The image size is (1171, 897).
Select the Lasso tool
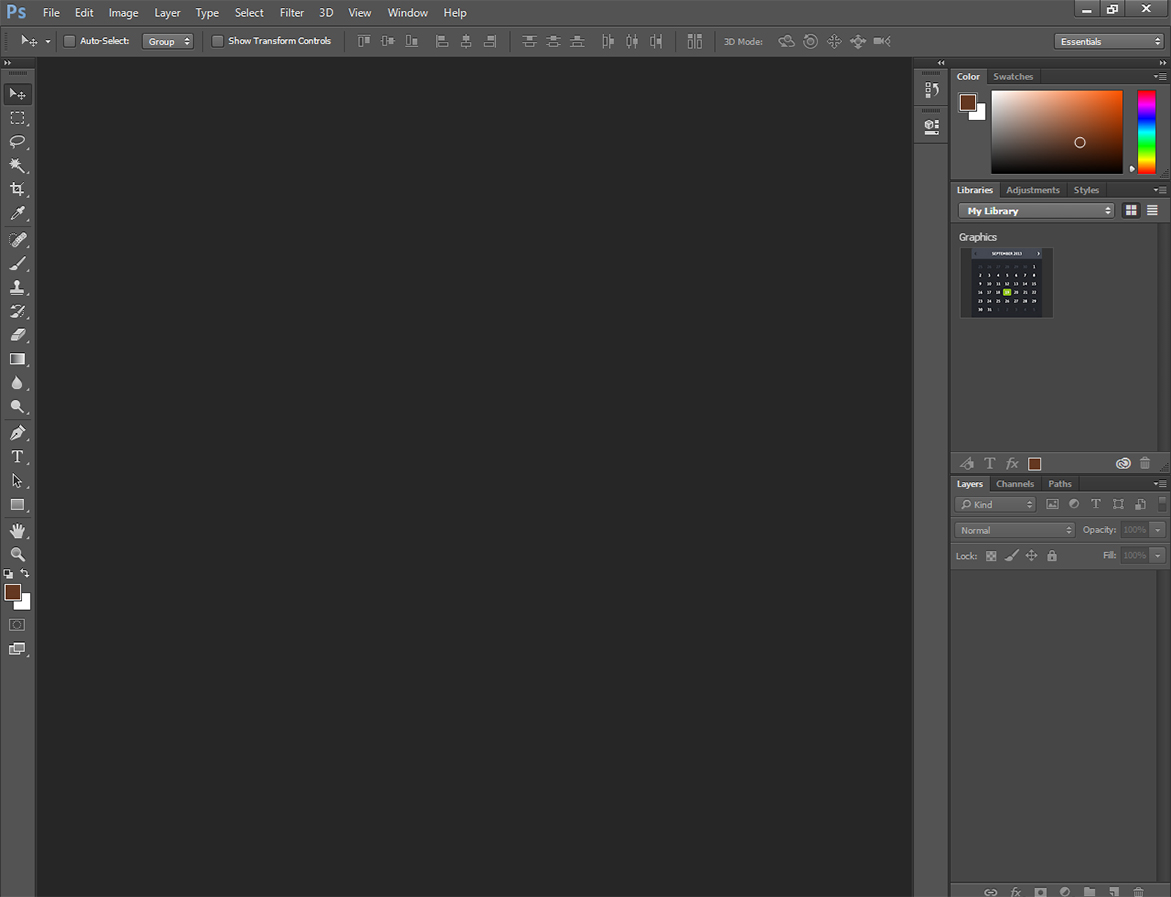[17, 142]
